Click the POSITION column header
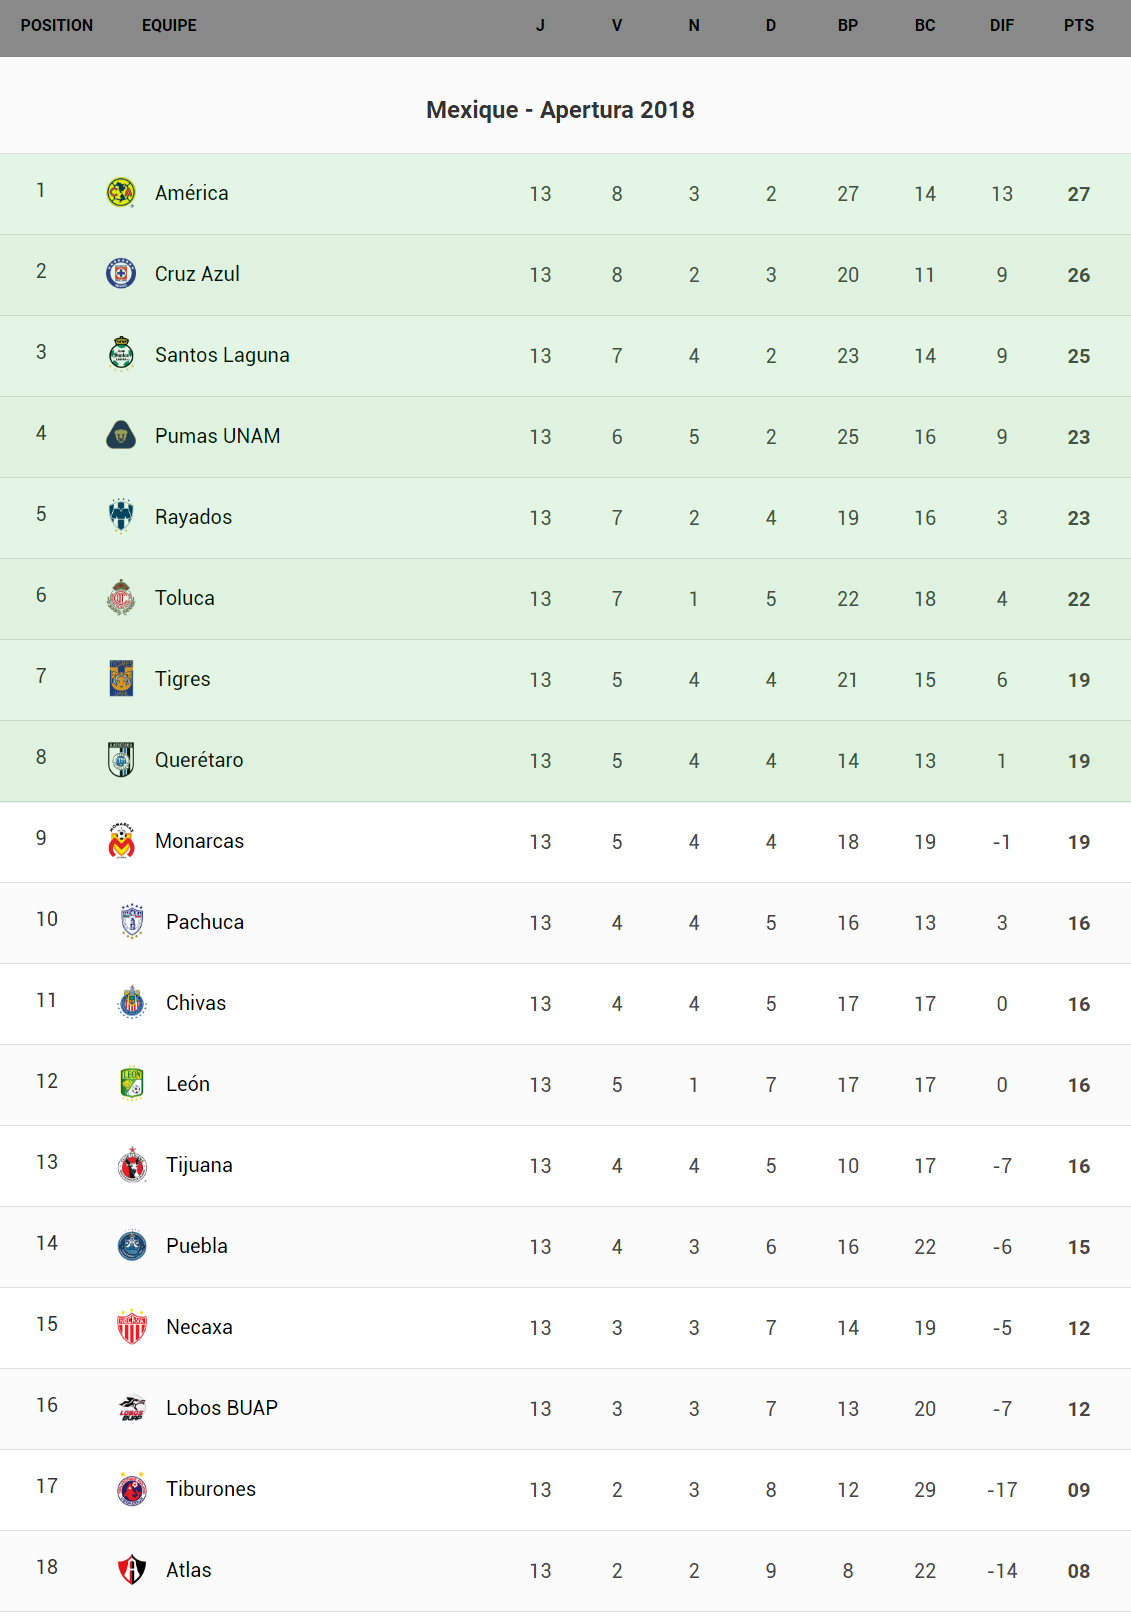Viewport: 1131px width, 1617px height. click(57, 26)
